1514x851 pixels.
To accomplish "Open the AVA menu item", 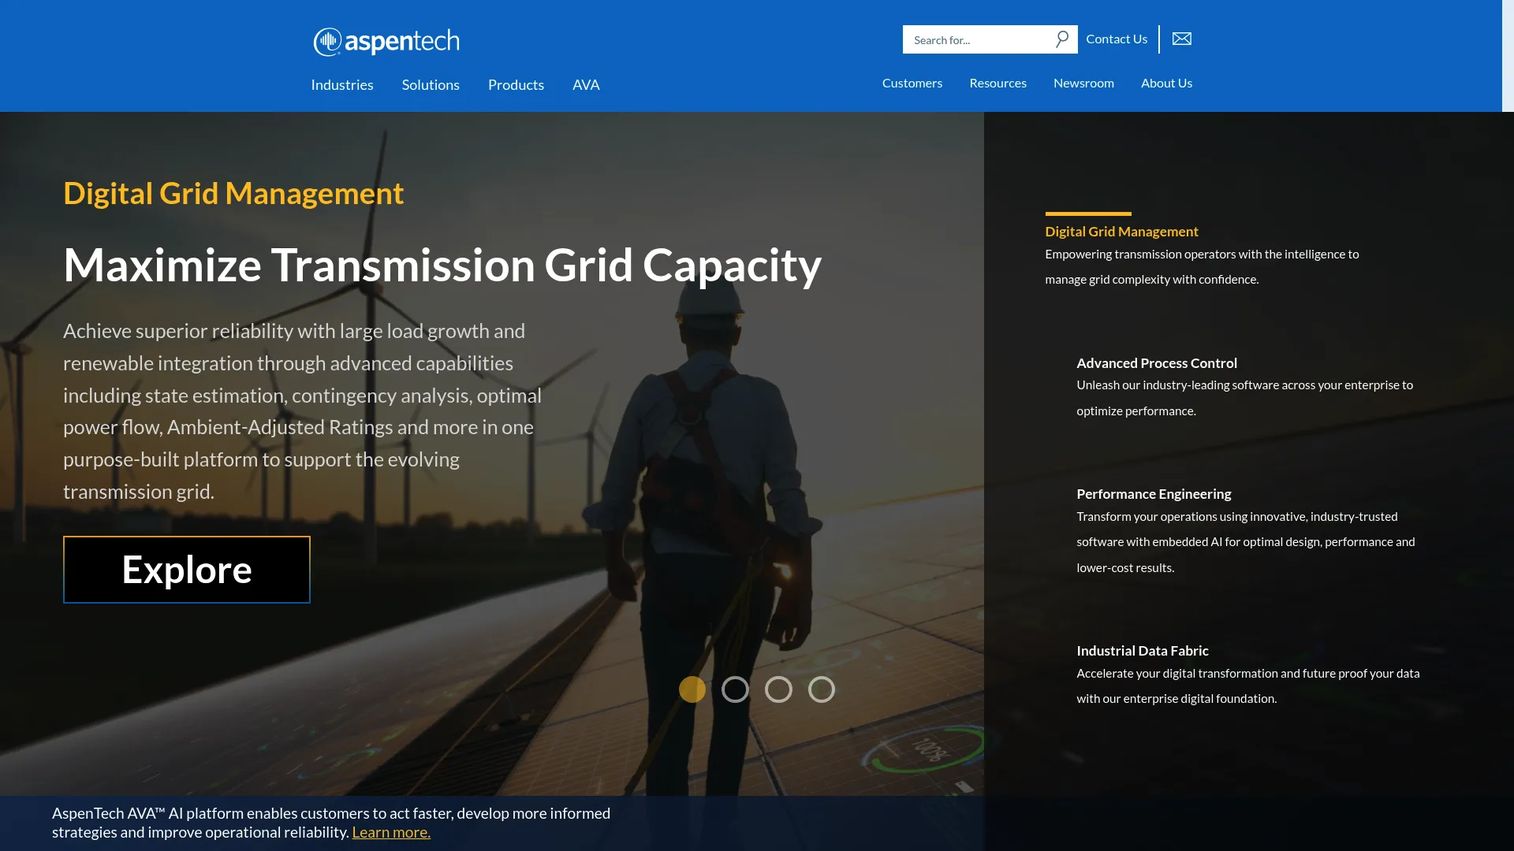I will (586, 85).
